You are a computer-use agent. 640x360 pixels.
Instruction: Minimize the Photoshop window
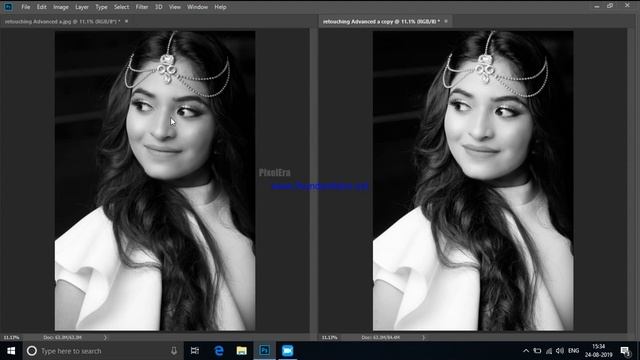tap(597, 6)
